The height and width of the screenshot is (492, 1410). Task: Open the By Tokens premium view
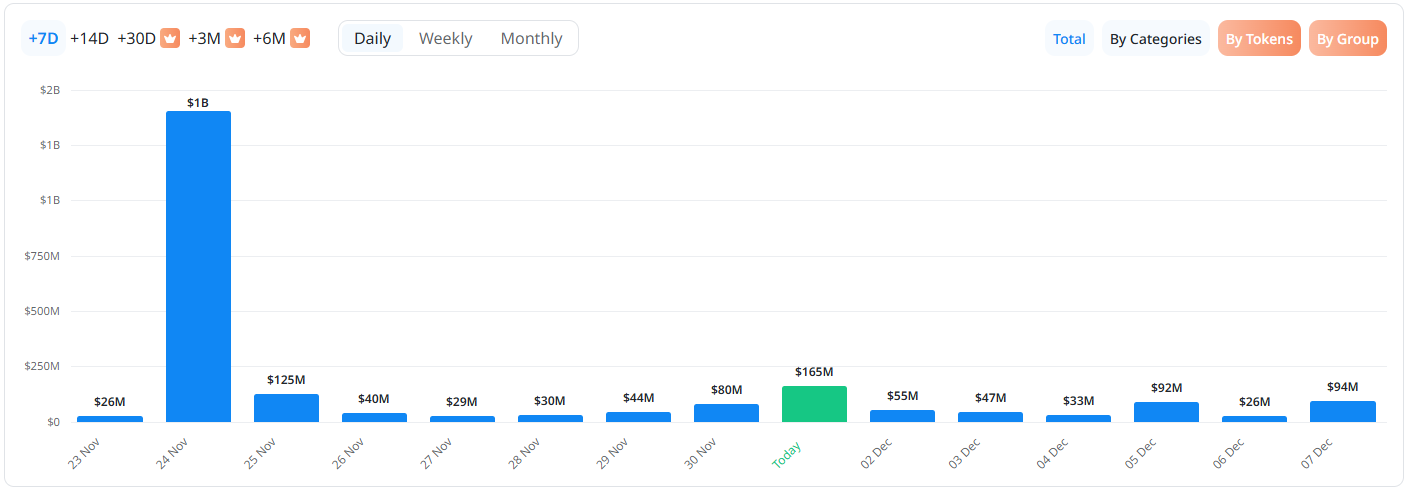1259,39
